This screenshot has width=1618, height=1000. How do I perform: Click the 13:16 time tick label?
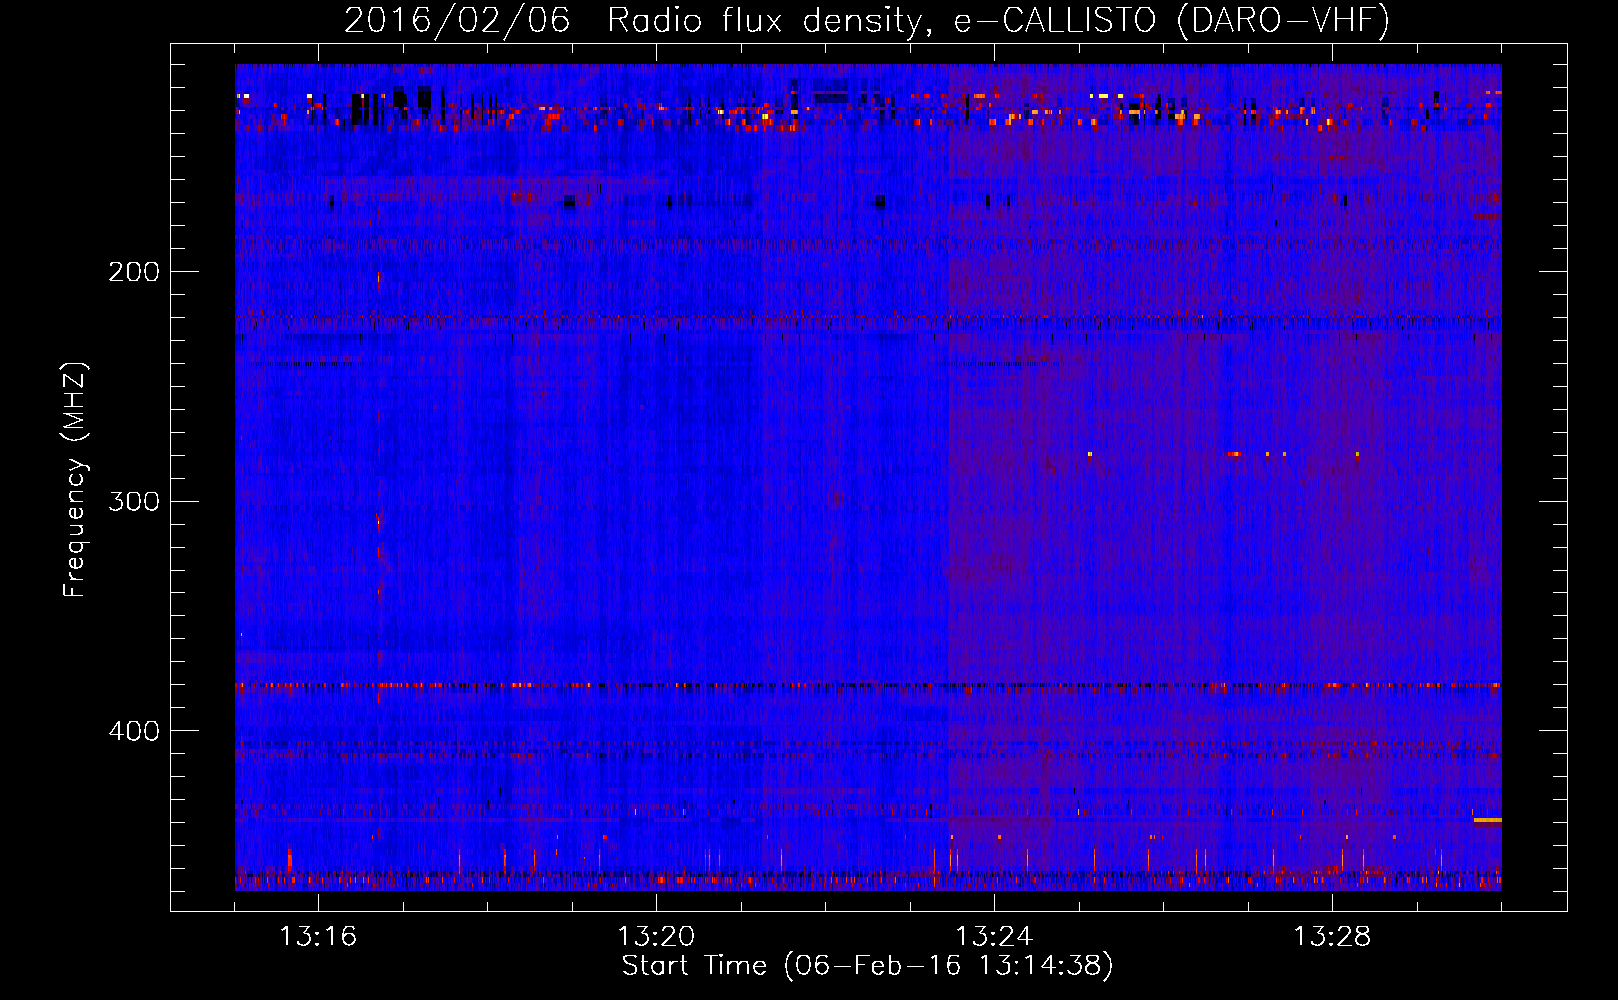coord(318,937)
